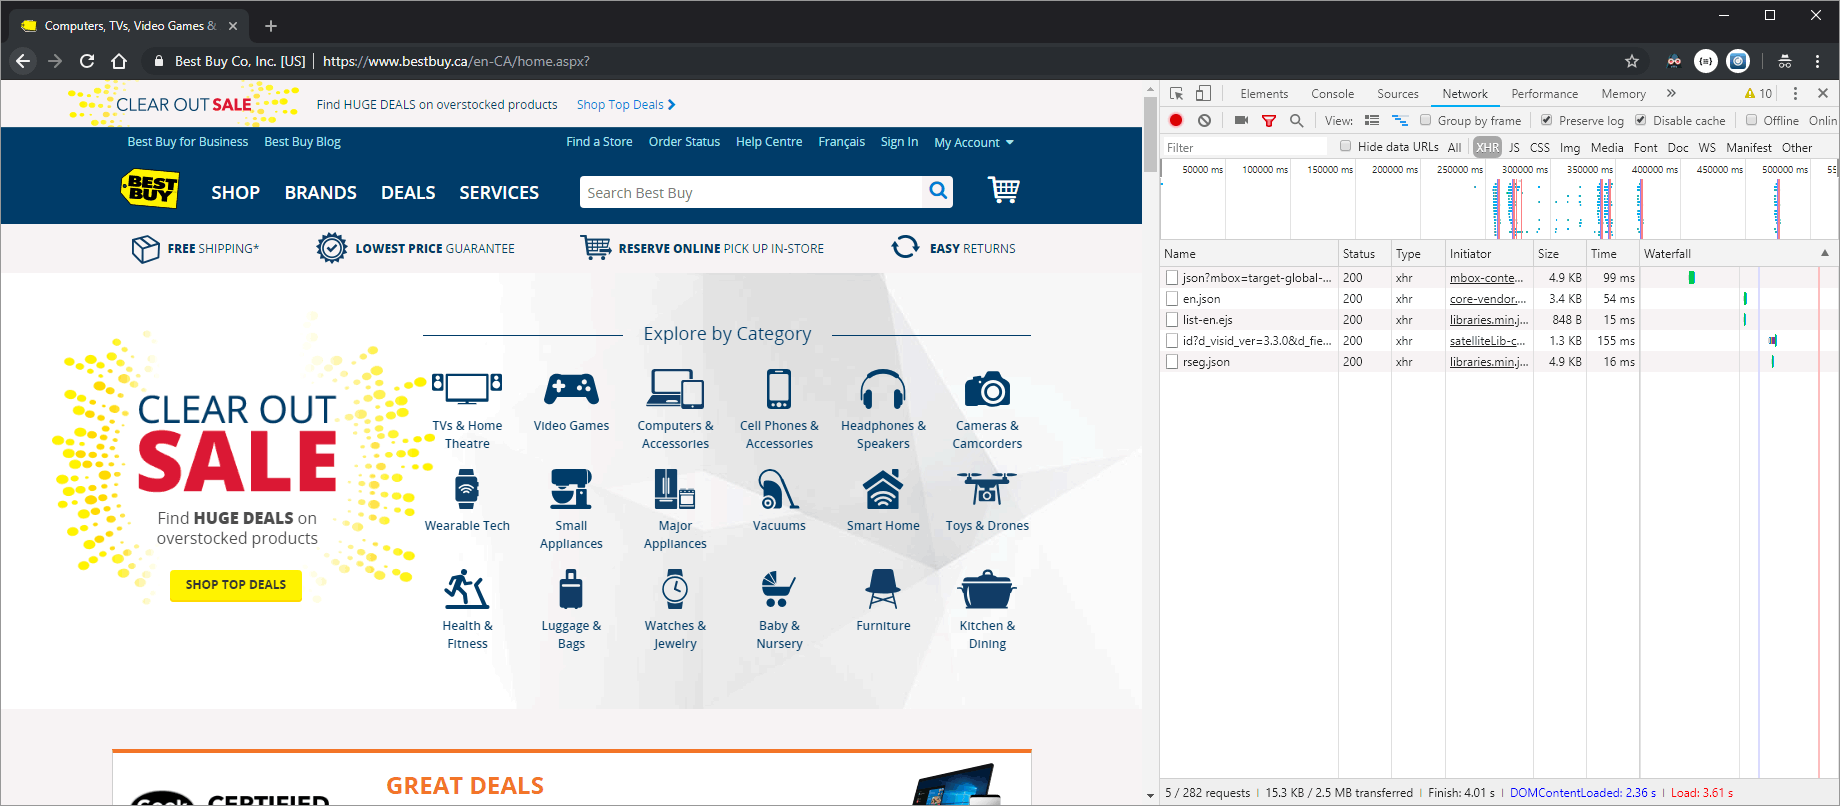Switch to the Performance tab
The height and width of the screenshot is (806, 1840).
tap(1545, 93)
